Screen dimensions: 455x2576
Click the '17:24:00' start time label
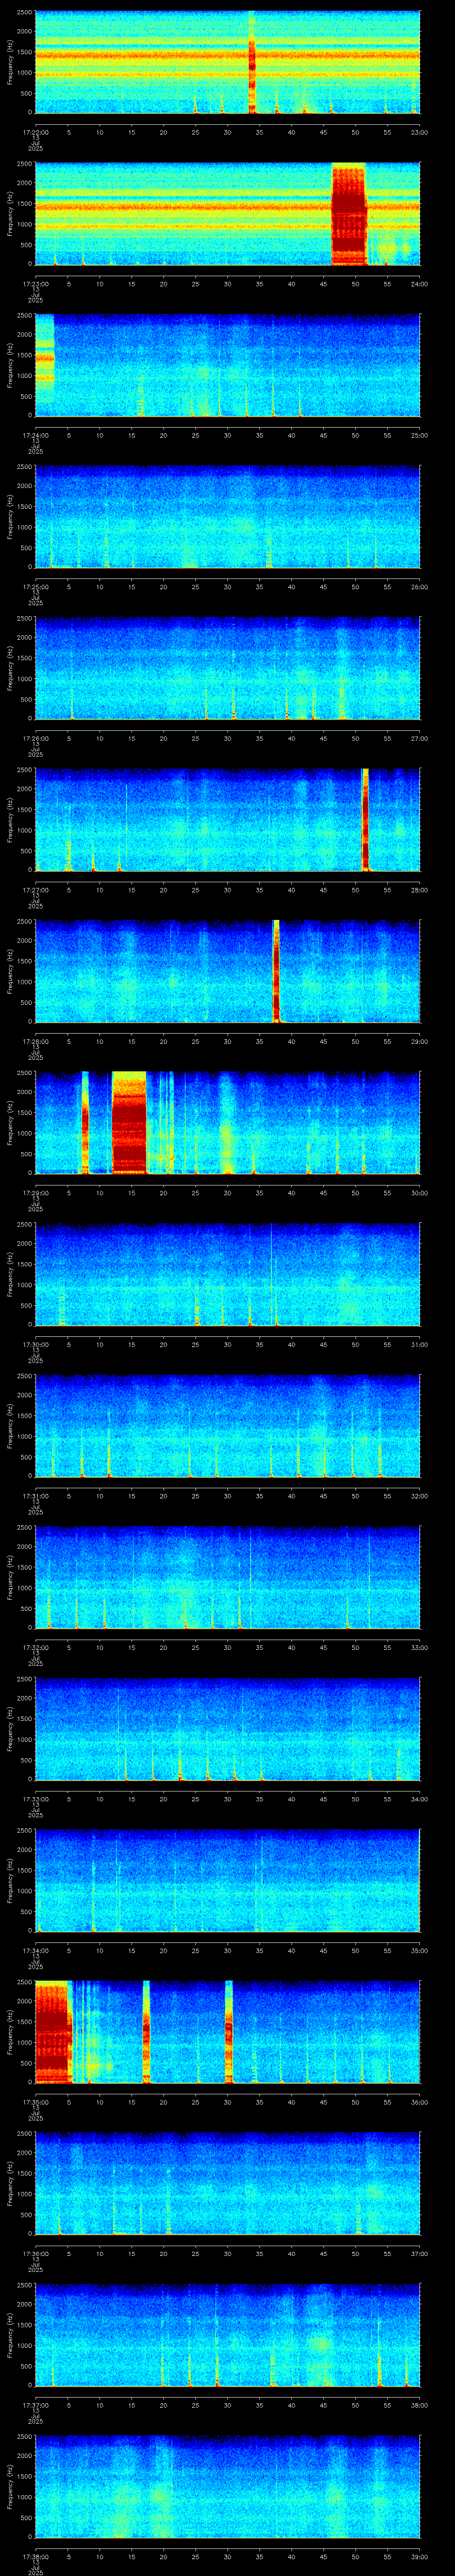pos(35,435)
